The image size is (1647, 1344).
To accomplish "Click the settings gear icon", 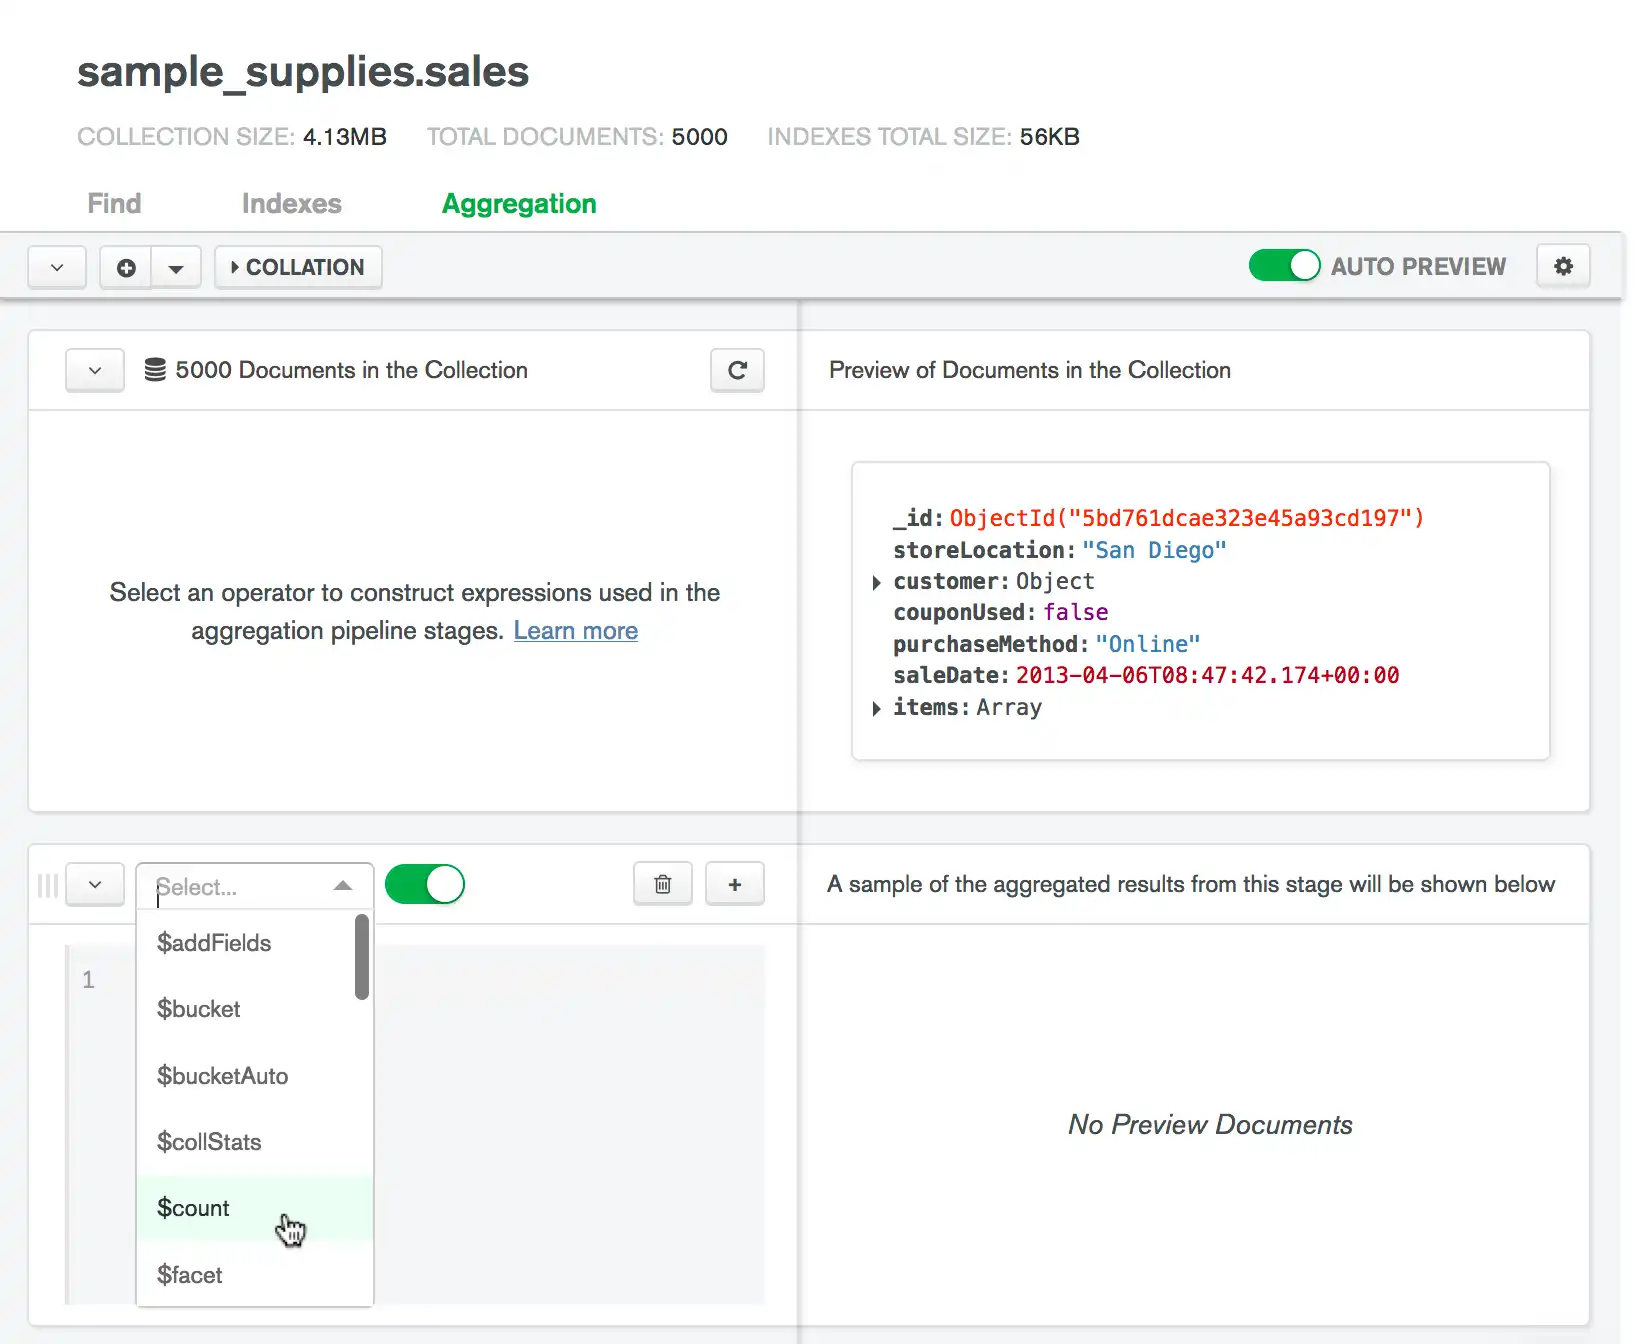I will click(x=1563, y=266).
